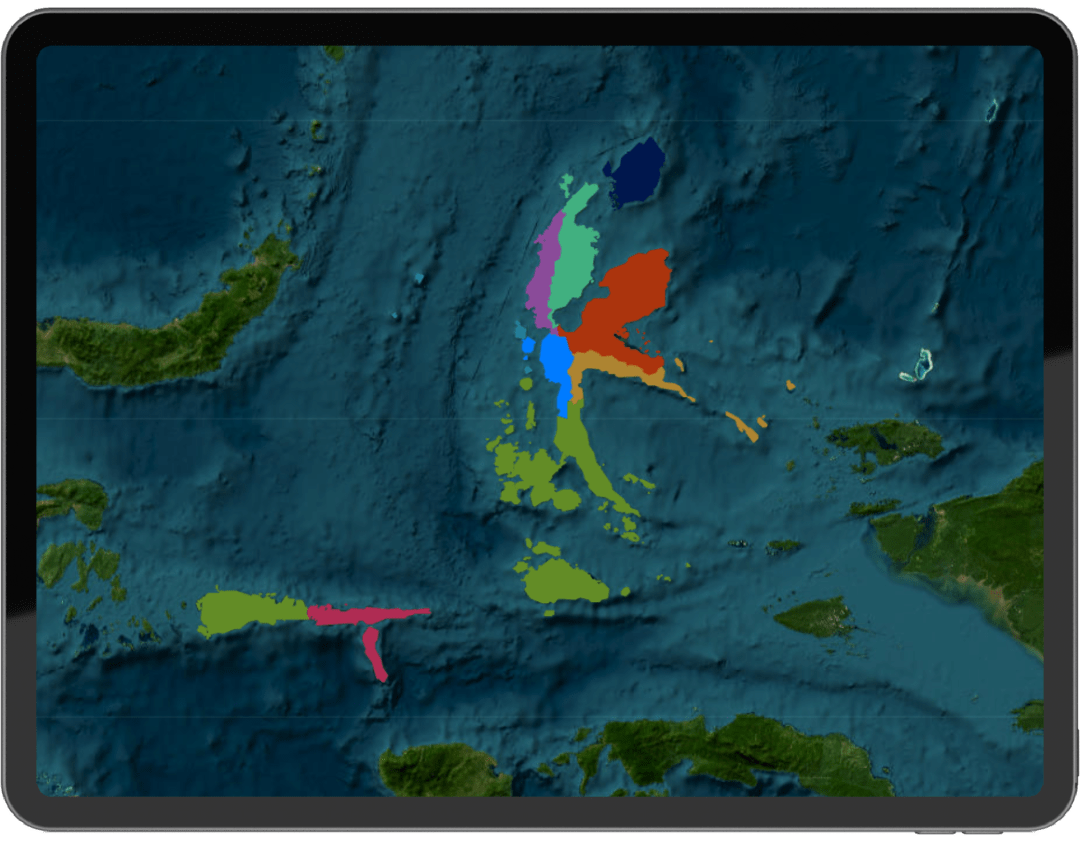Click the dark navy island region
The image size is (1080, 841).
click(636, 172)
